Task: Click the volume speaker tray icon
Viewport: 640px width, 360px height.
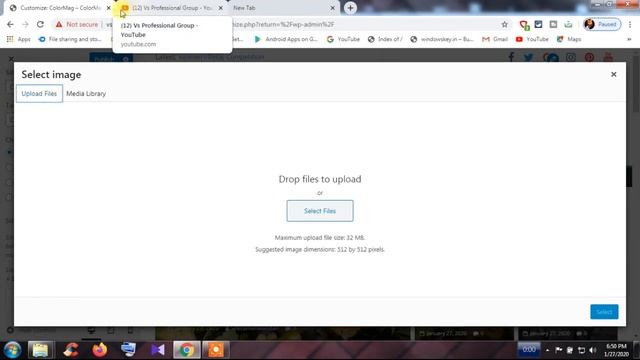Action: tap(593, 350)
